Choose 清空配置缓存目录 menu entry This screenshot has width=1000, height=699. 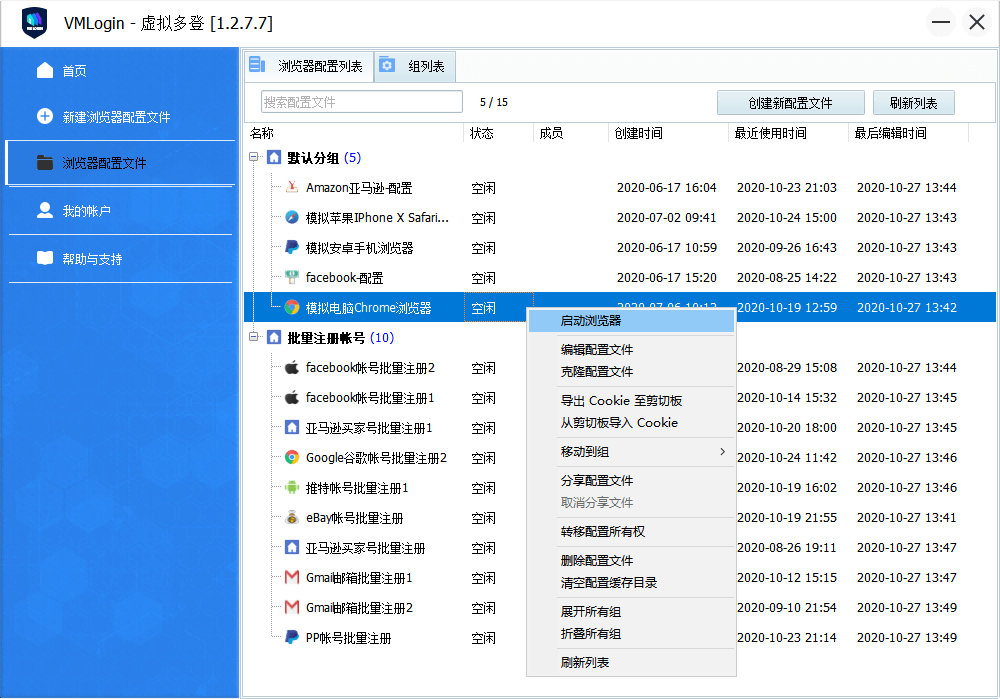click(x=631, y=582)
